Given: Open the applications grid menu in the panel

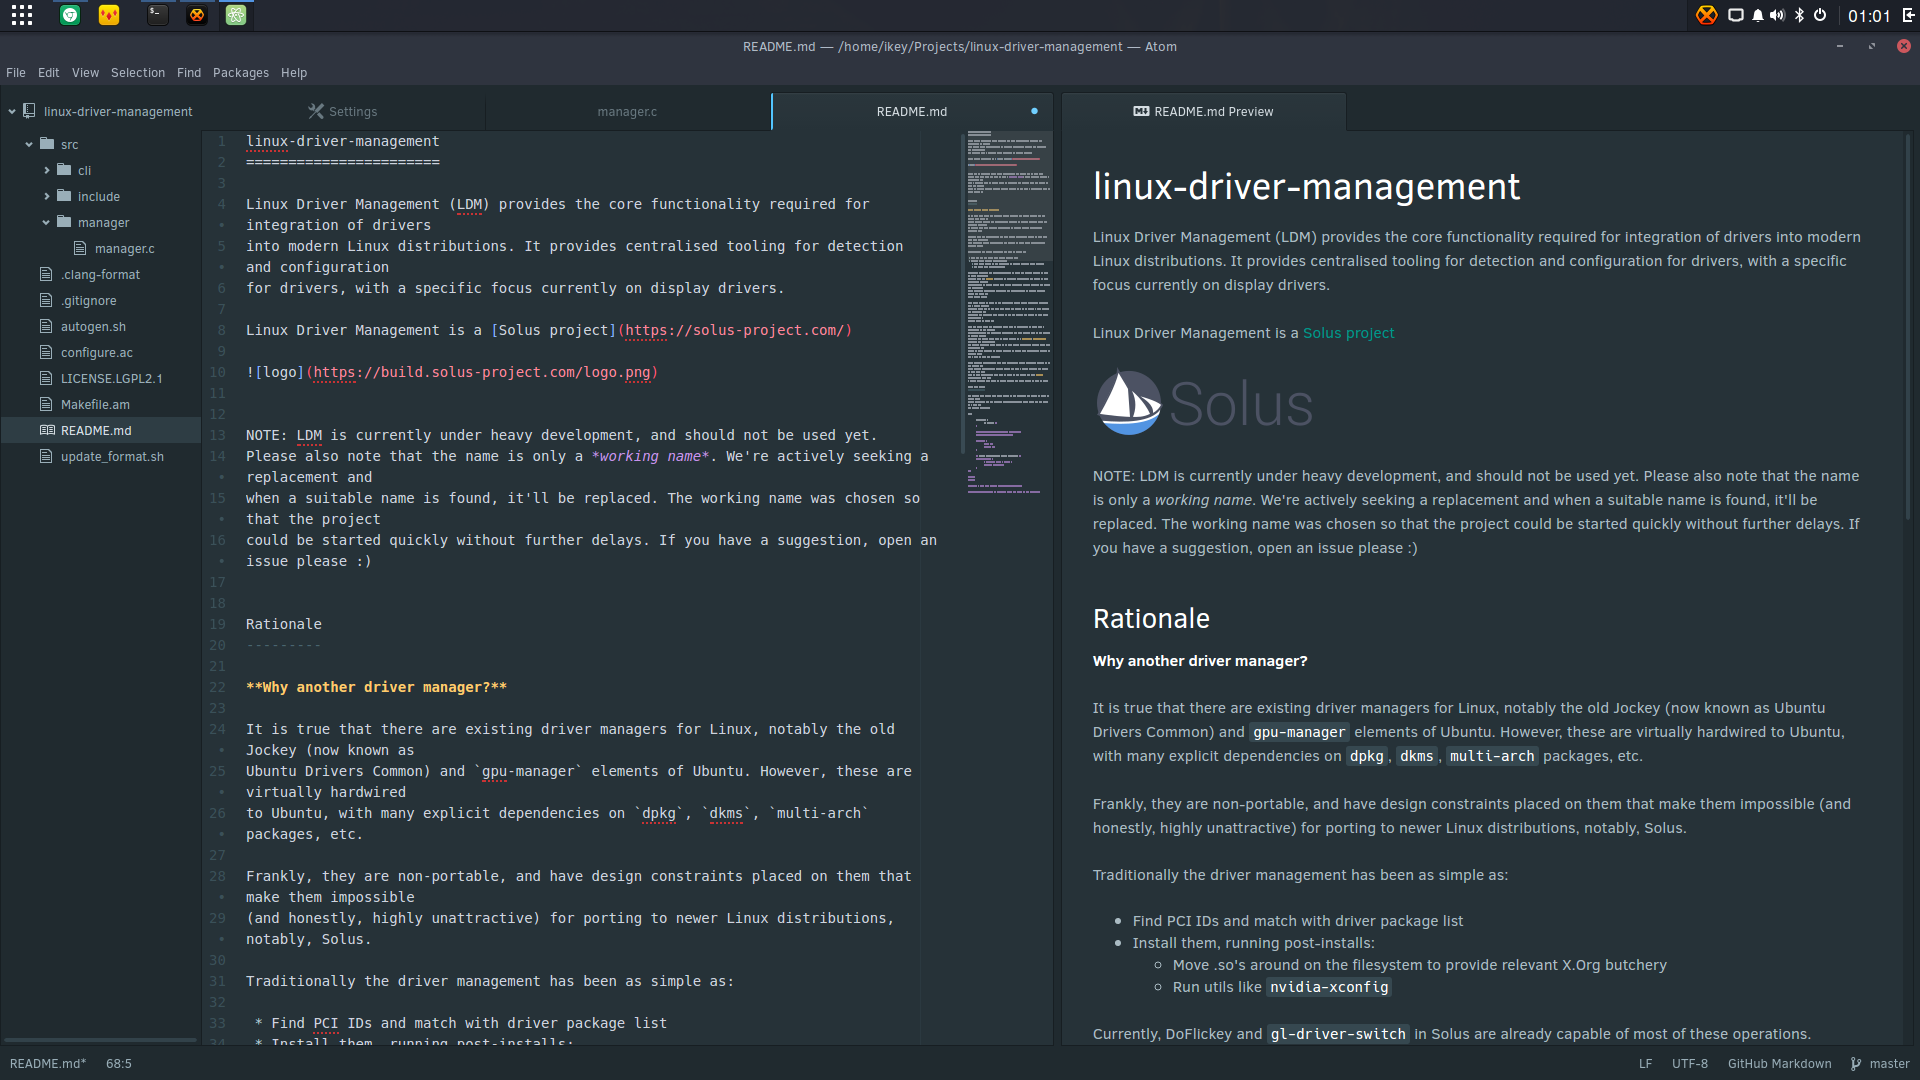Looking at the screenshot, I should [22, 15].
